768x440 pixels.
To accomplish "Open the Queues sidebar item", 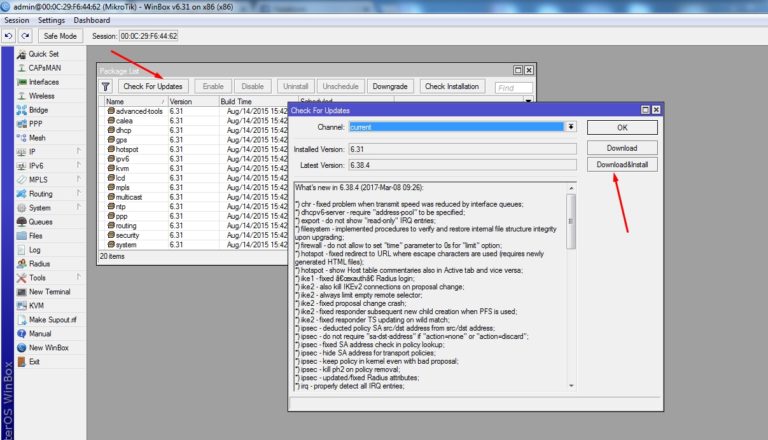I will [x=40, y=221].
